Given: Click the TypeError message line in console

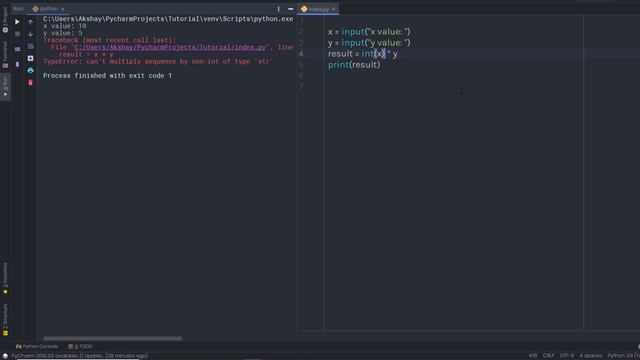Looking at the screenshot, I should point(158,62).
